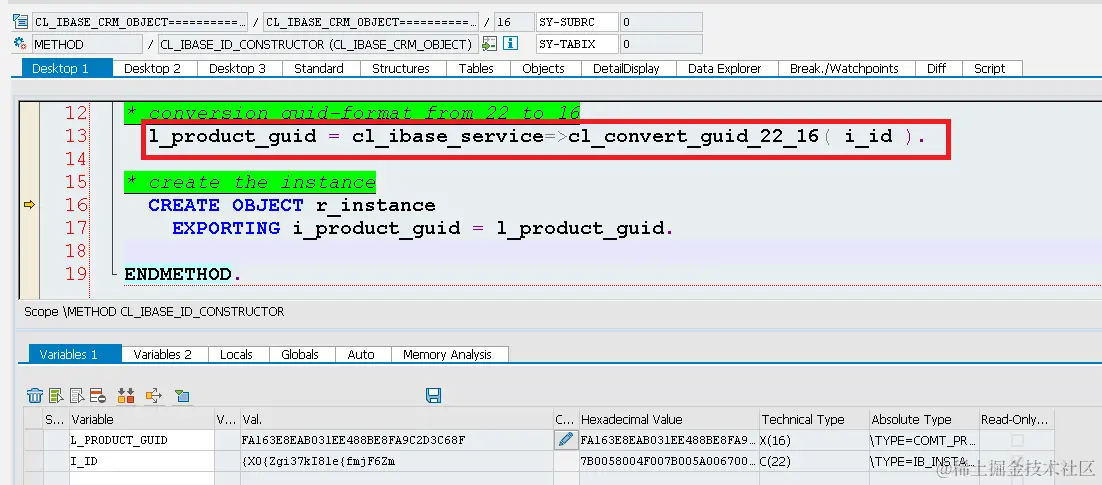Viewport: 1102px width, 485px height.
Task: Select the Memory Analysis tab
Action: (448, 354)
